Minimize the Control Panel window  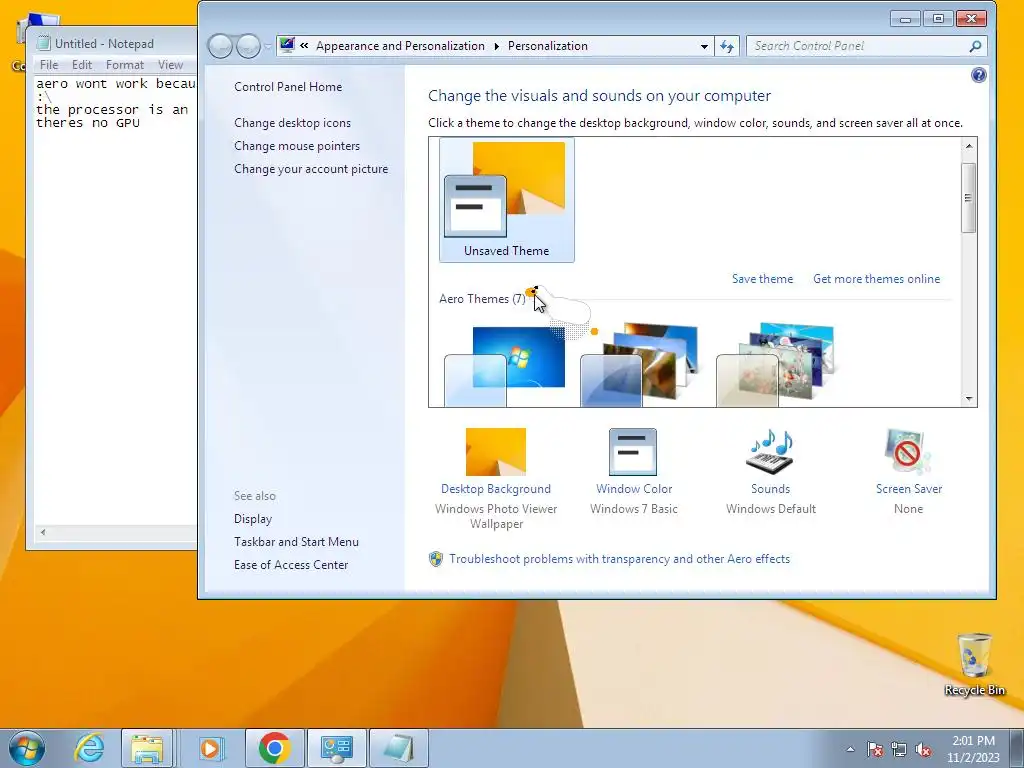click(906, 18)
